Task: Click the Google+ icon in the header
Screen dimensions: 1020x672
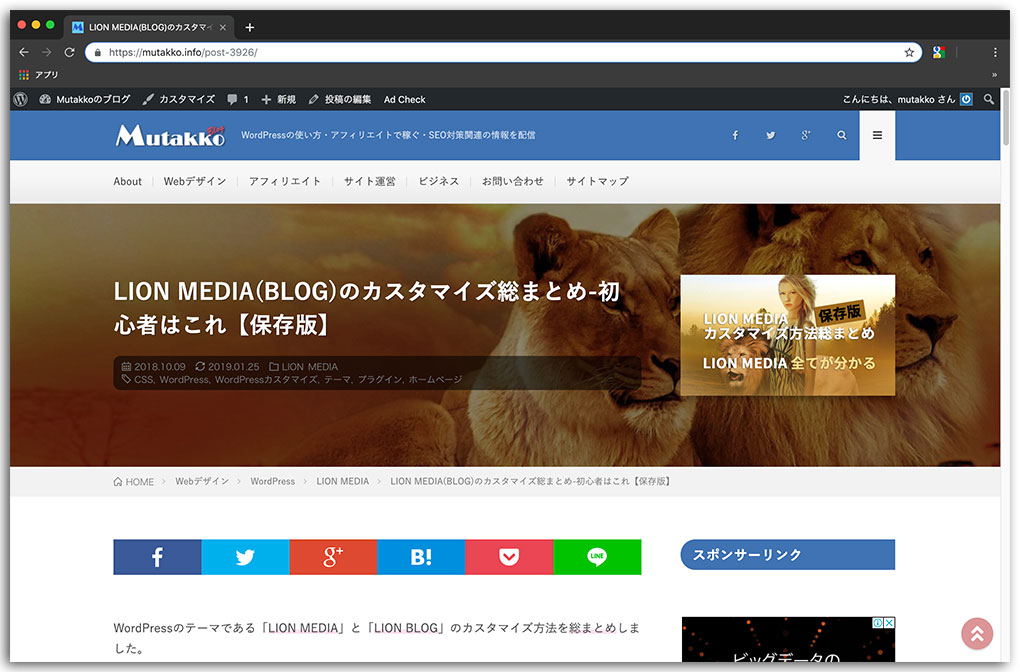Action: pyautogui.click(x=805, y=134)
